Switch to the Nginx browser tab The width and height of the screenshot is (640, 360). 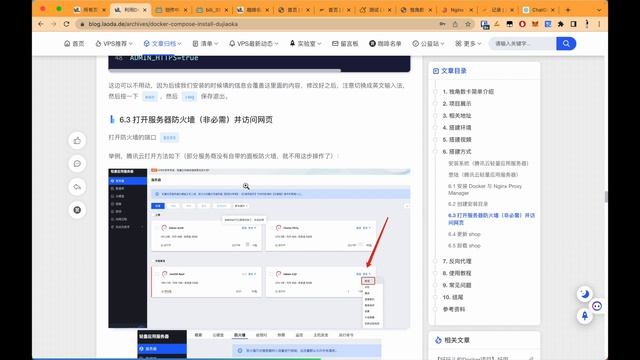pos(457,9)
